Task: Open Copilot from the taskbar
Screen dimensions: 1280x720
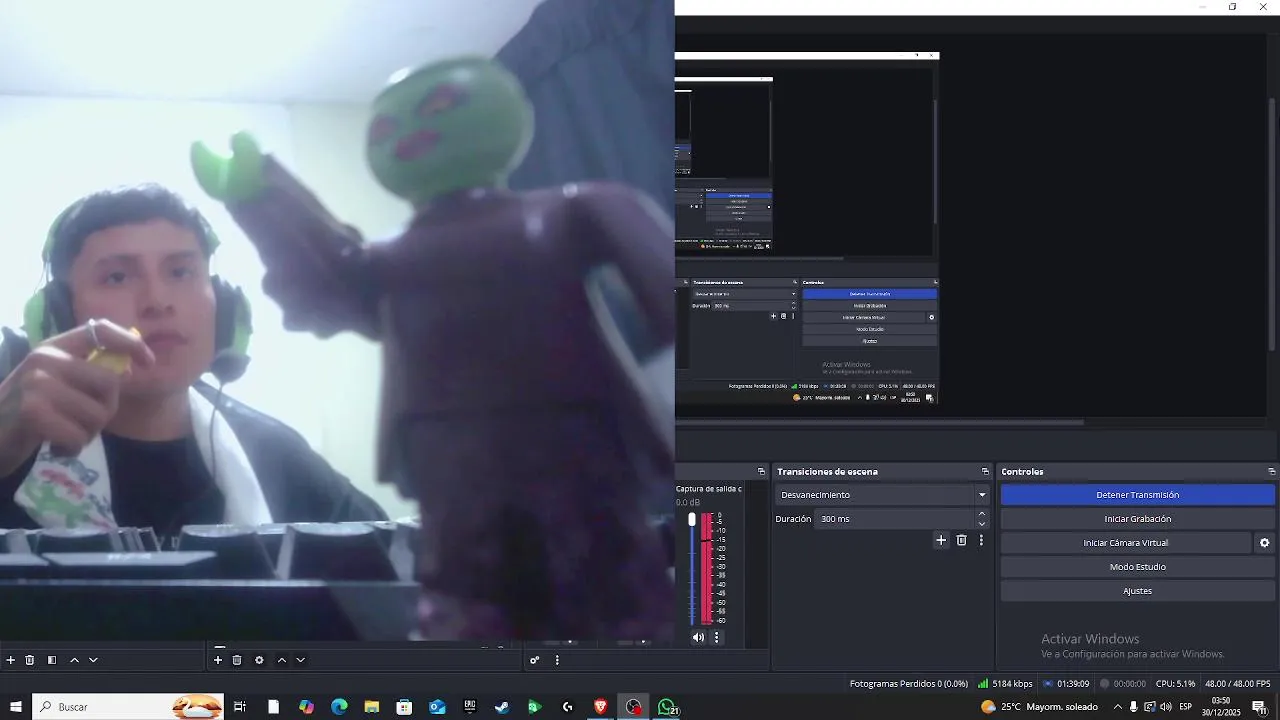Action: 306,707
